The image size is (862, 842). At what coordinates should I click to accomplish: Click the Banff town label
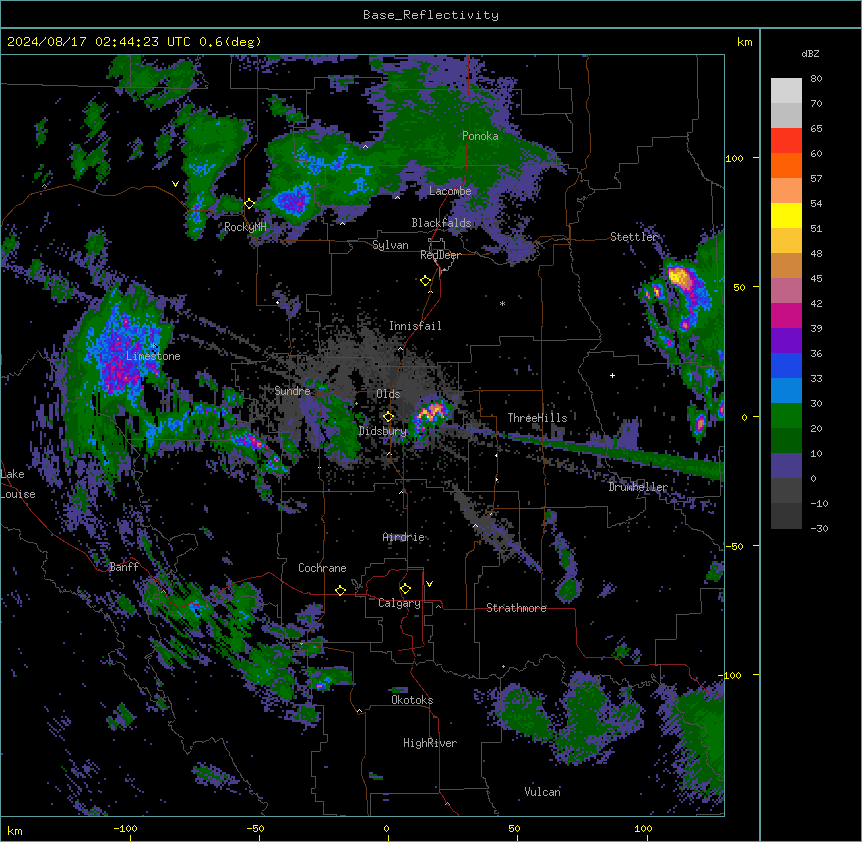124,567
